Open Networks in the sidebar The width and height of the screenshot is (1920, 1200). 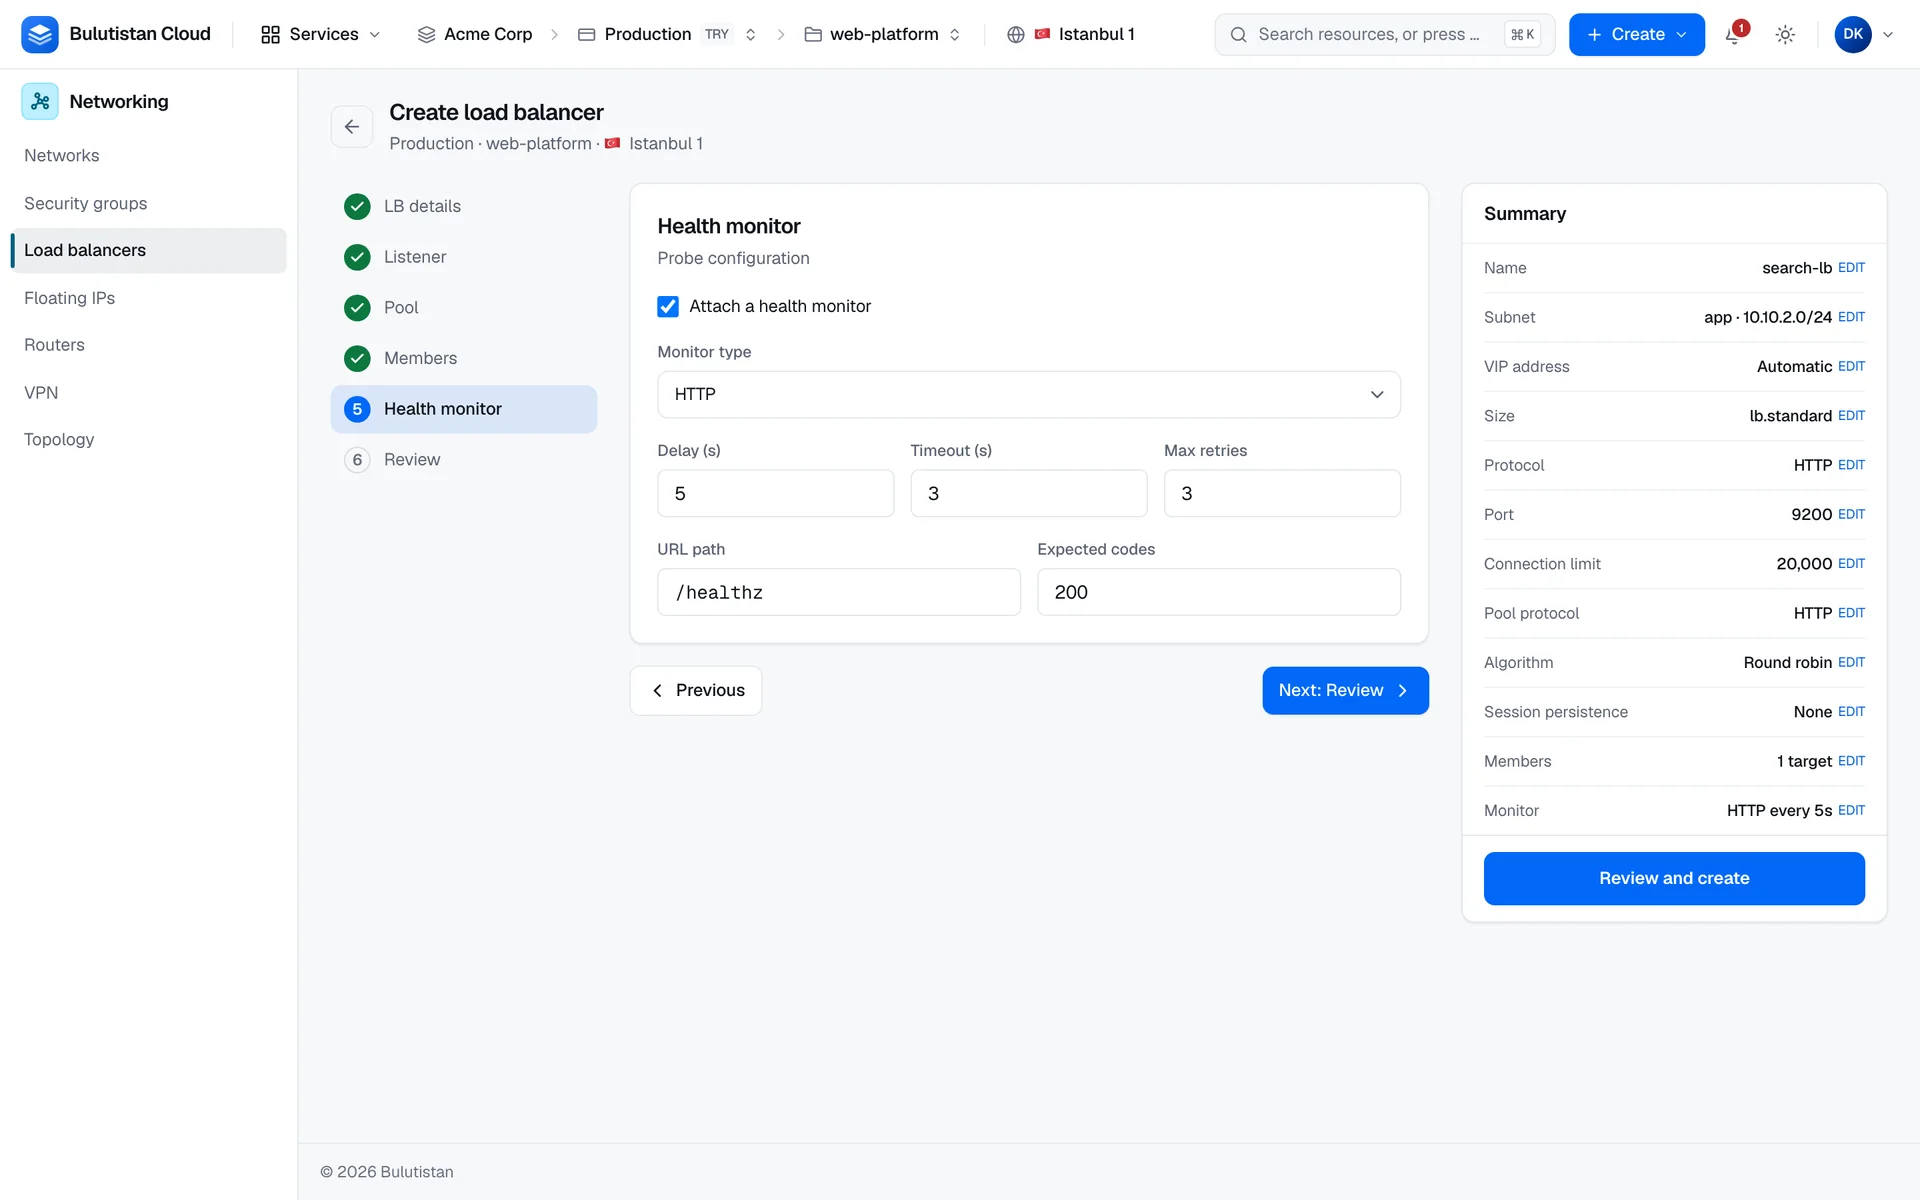tap(62, 156)
